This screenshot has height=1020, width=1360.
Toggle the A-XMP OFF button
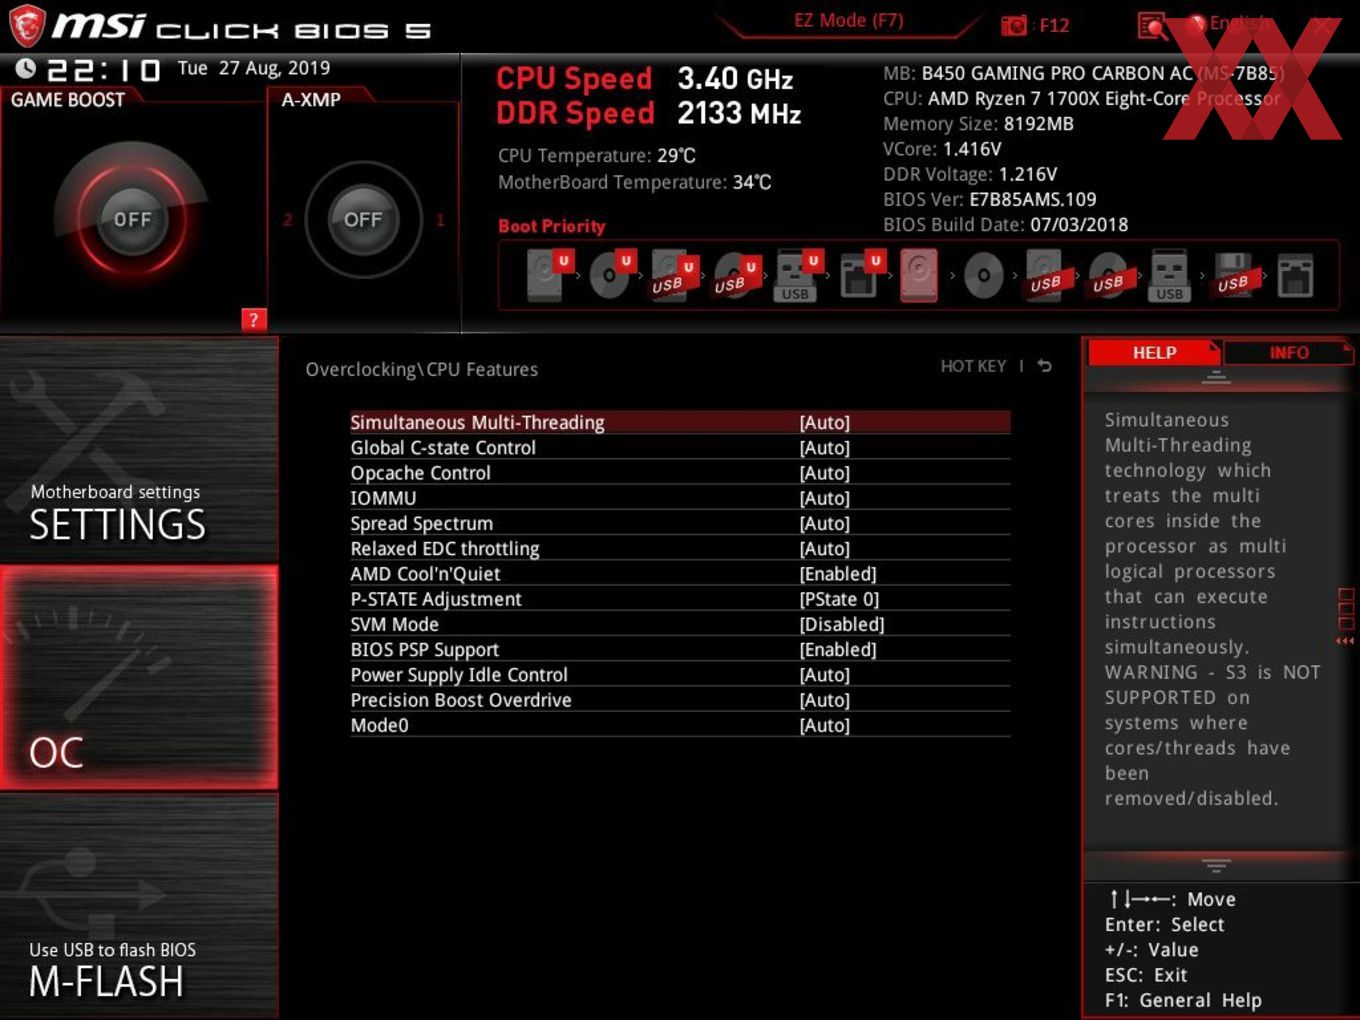coord(363,219)
